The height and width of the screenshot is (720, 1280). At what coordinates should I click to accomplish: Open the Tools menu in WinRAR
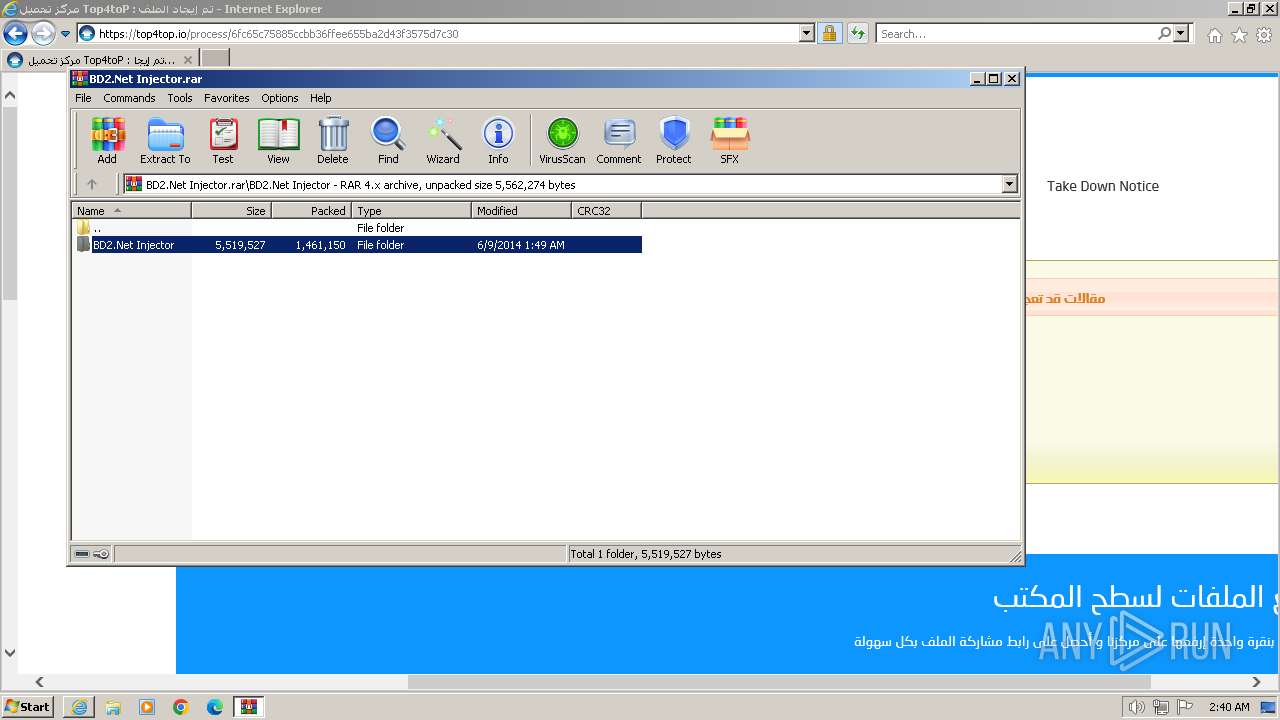(x=180, y=98)
